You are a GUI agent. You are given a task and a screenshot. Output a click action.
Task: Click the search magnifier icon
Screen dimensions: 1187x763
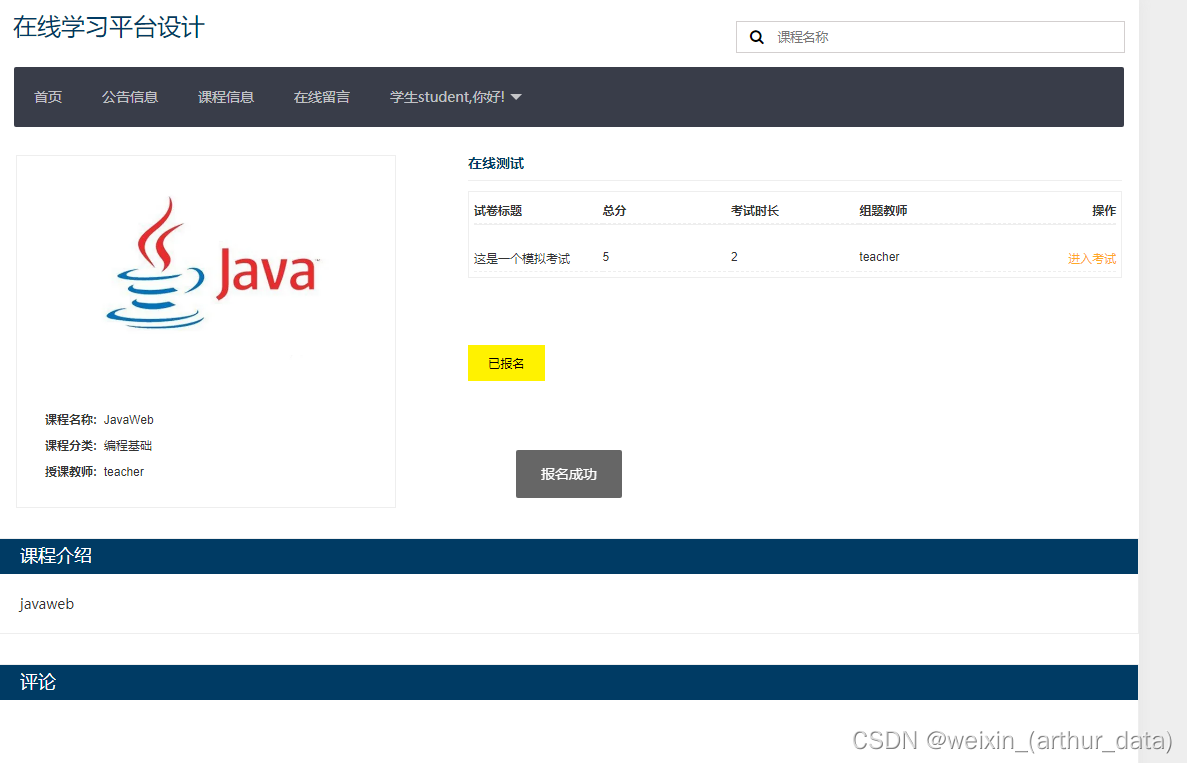756,37
